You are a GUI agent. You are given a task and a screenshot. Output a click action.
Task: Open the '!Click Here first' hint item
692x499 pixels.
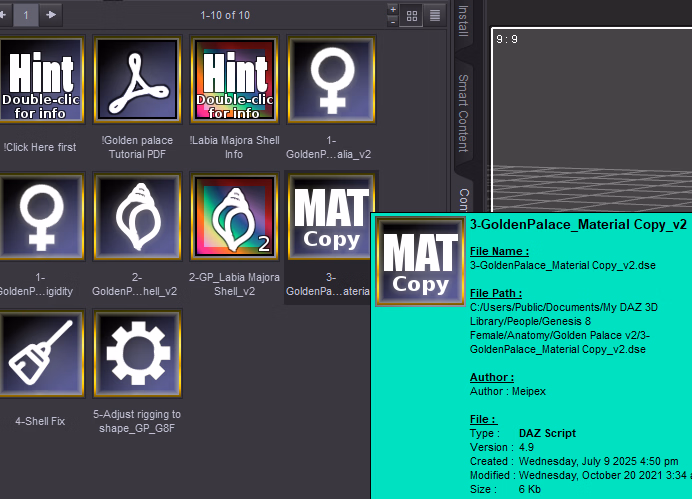point(38,82)
